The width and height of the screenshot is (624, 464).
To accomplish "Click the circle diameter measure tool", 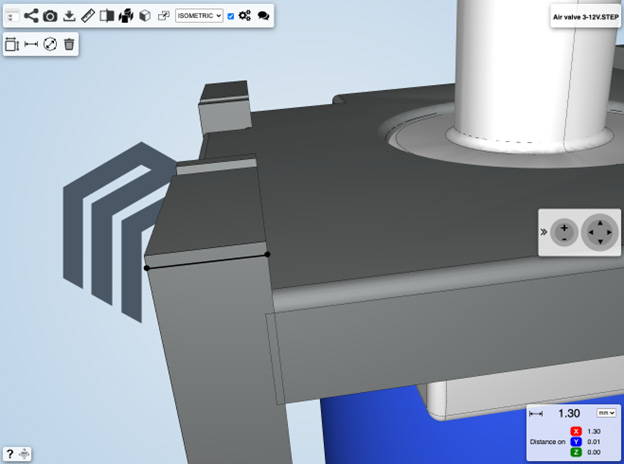I will point(50,44).
